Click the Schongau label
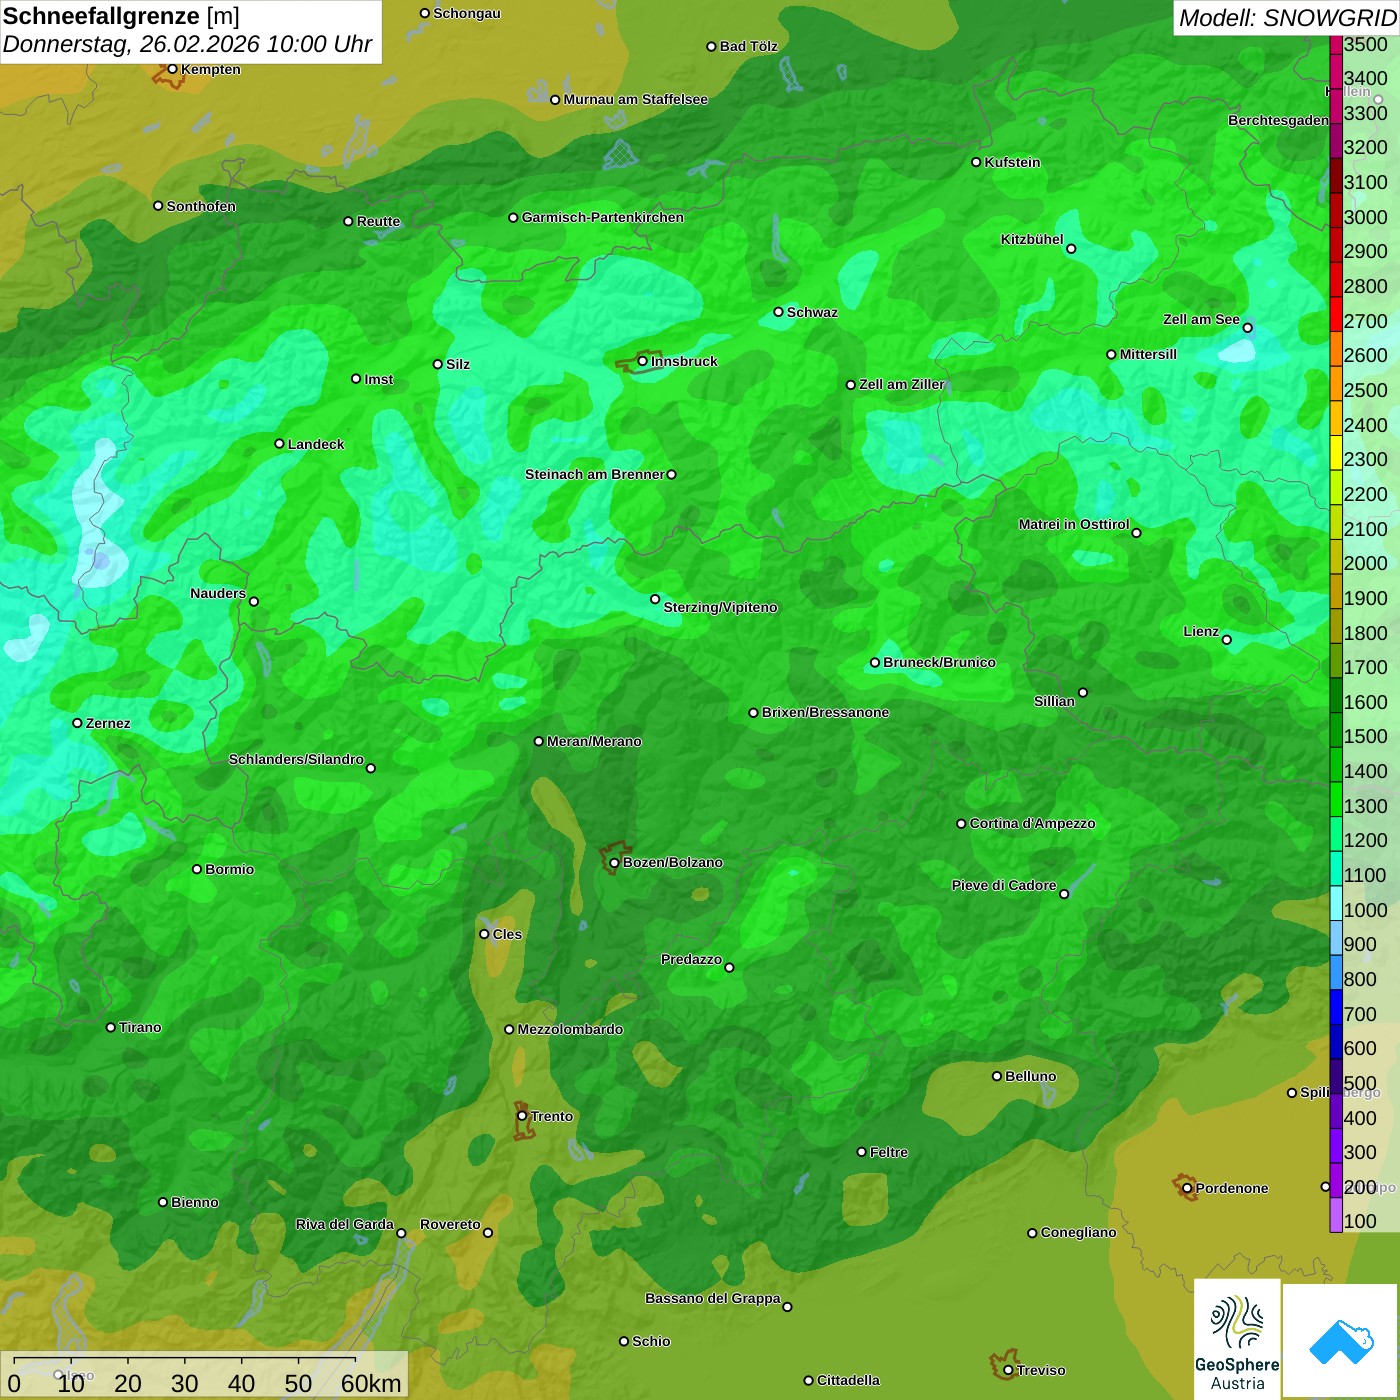Viewport: 1400px width, 1400px height. [466, 13]
